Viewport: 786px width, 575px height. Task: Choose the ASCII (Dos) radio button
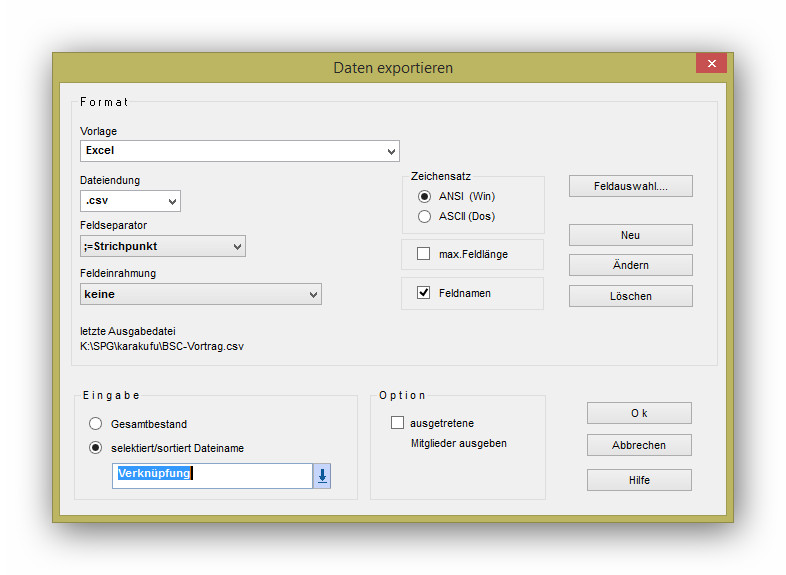pos(425,216)
